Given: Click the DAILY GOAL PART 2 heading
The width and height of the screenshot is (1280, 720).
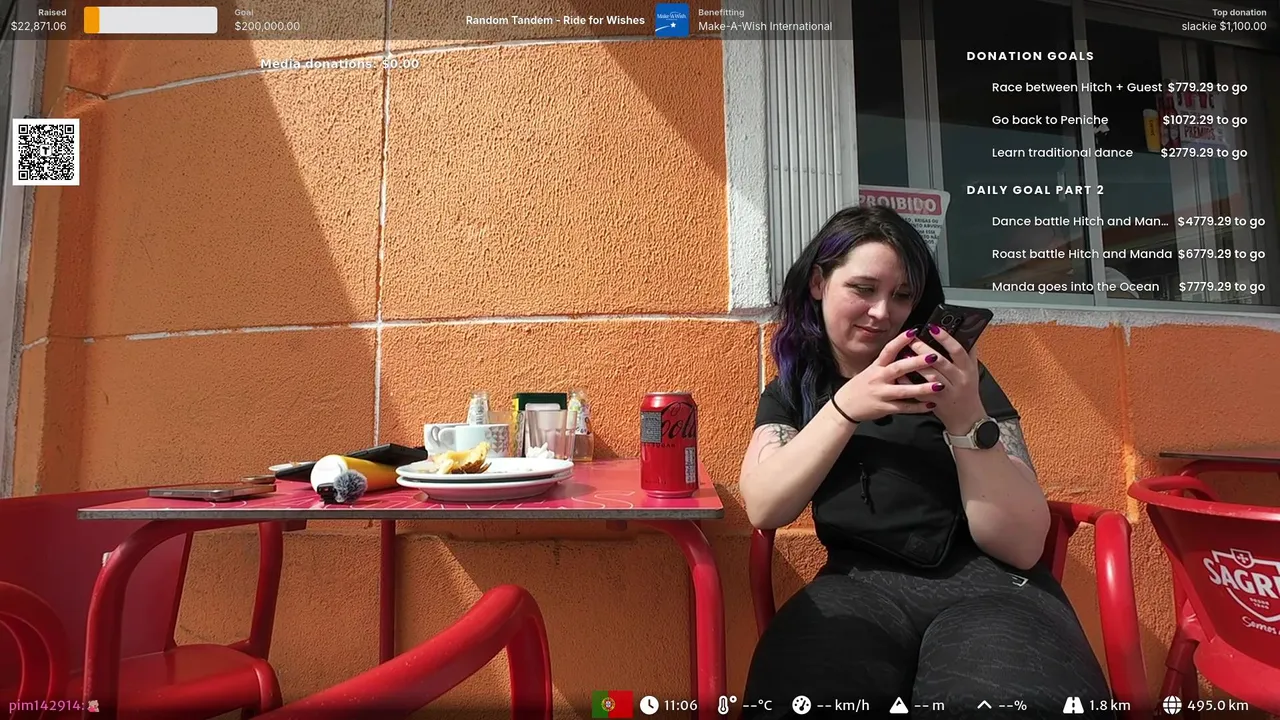Looking at the screenshot, I should point(1035,190).
